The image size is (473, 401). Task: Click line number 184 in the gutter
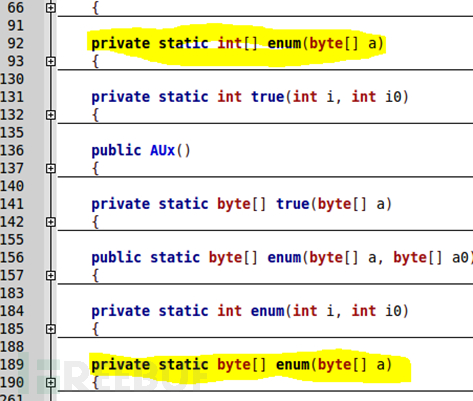click(x=12, y=311)
